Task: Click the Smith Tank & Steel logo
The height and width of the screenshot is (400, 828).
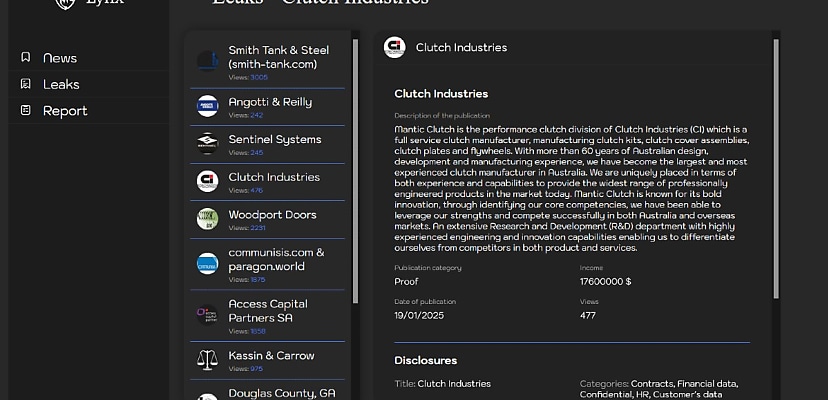Action: click(x=208, y=61)
